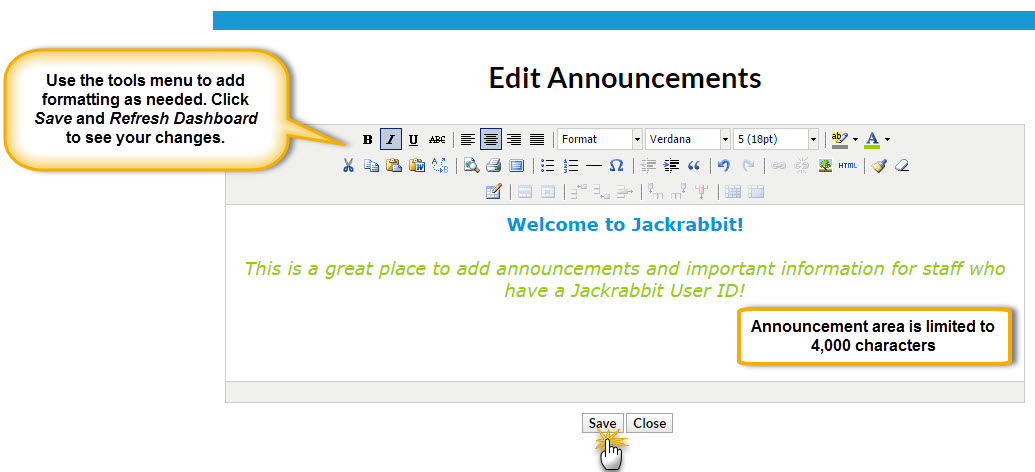
Task: Split merged table cells icon
Action: (733, 192)
